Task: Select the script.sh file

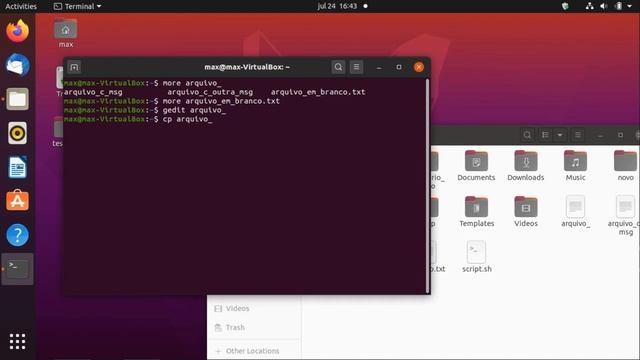Action: point(476,257)
